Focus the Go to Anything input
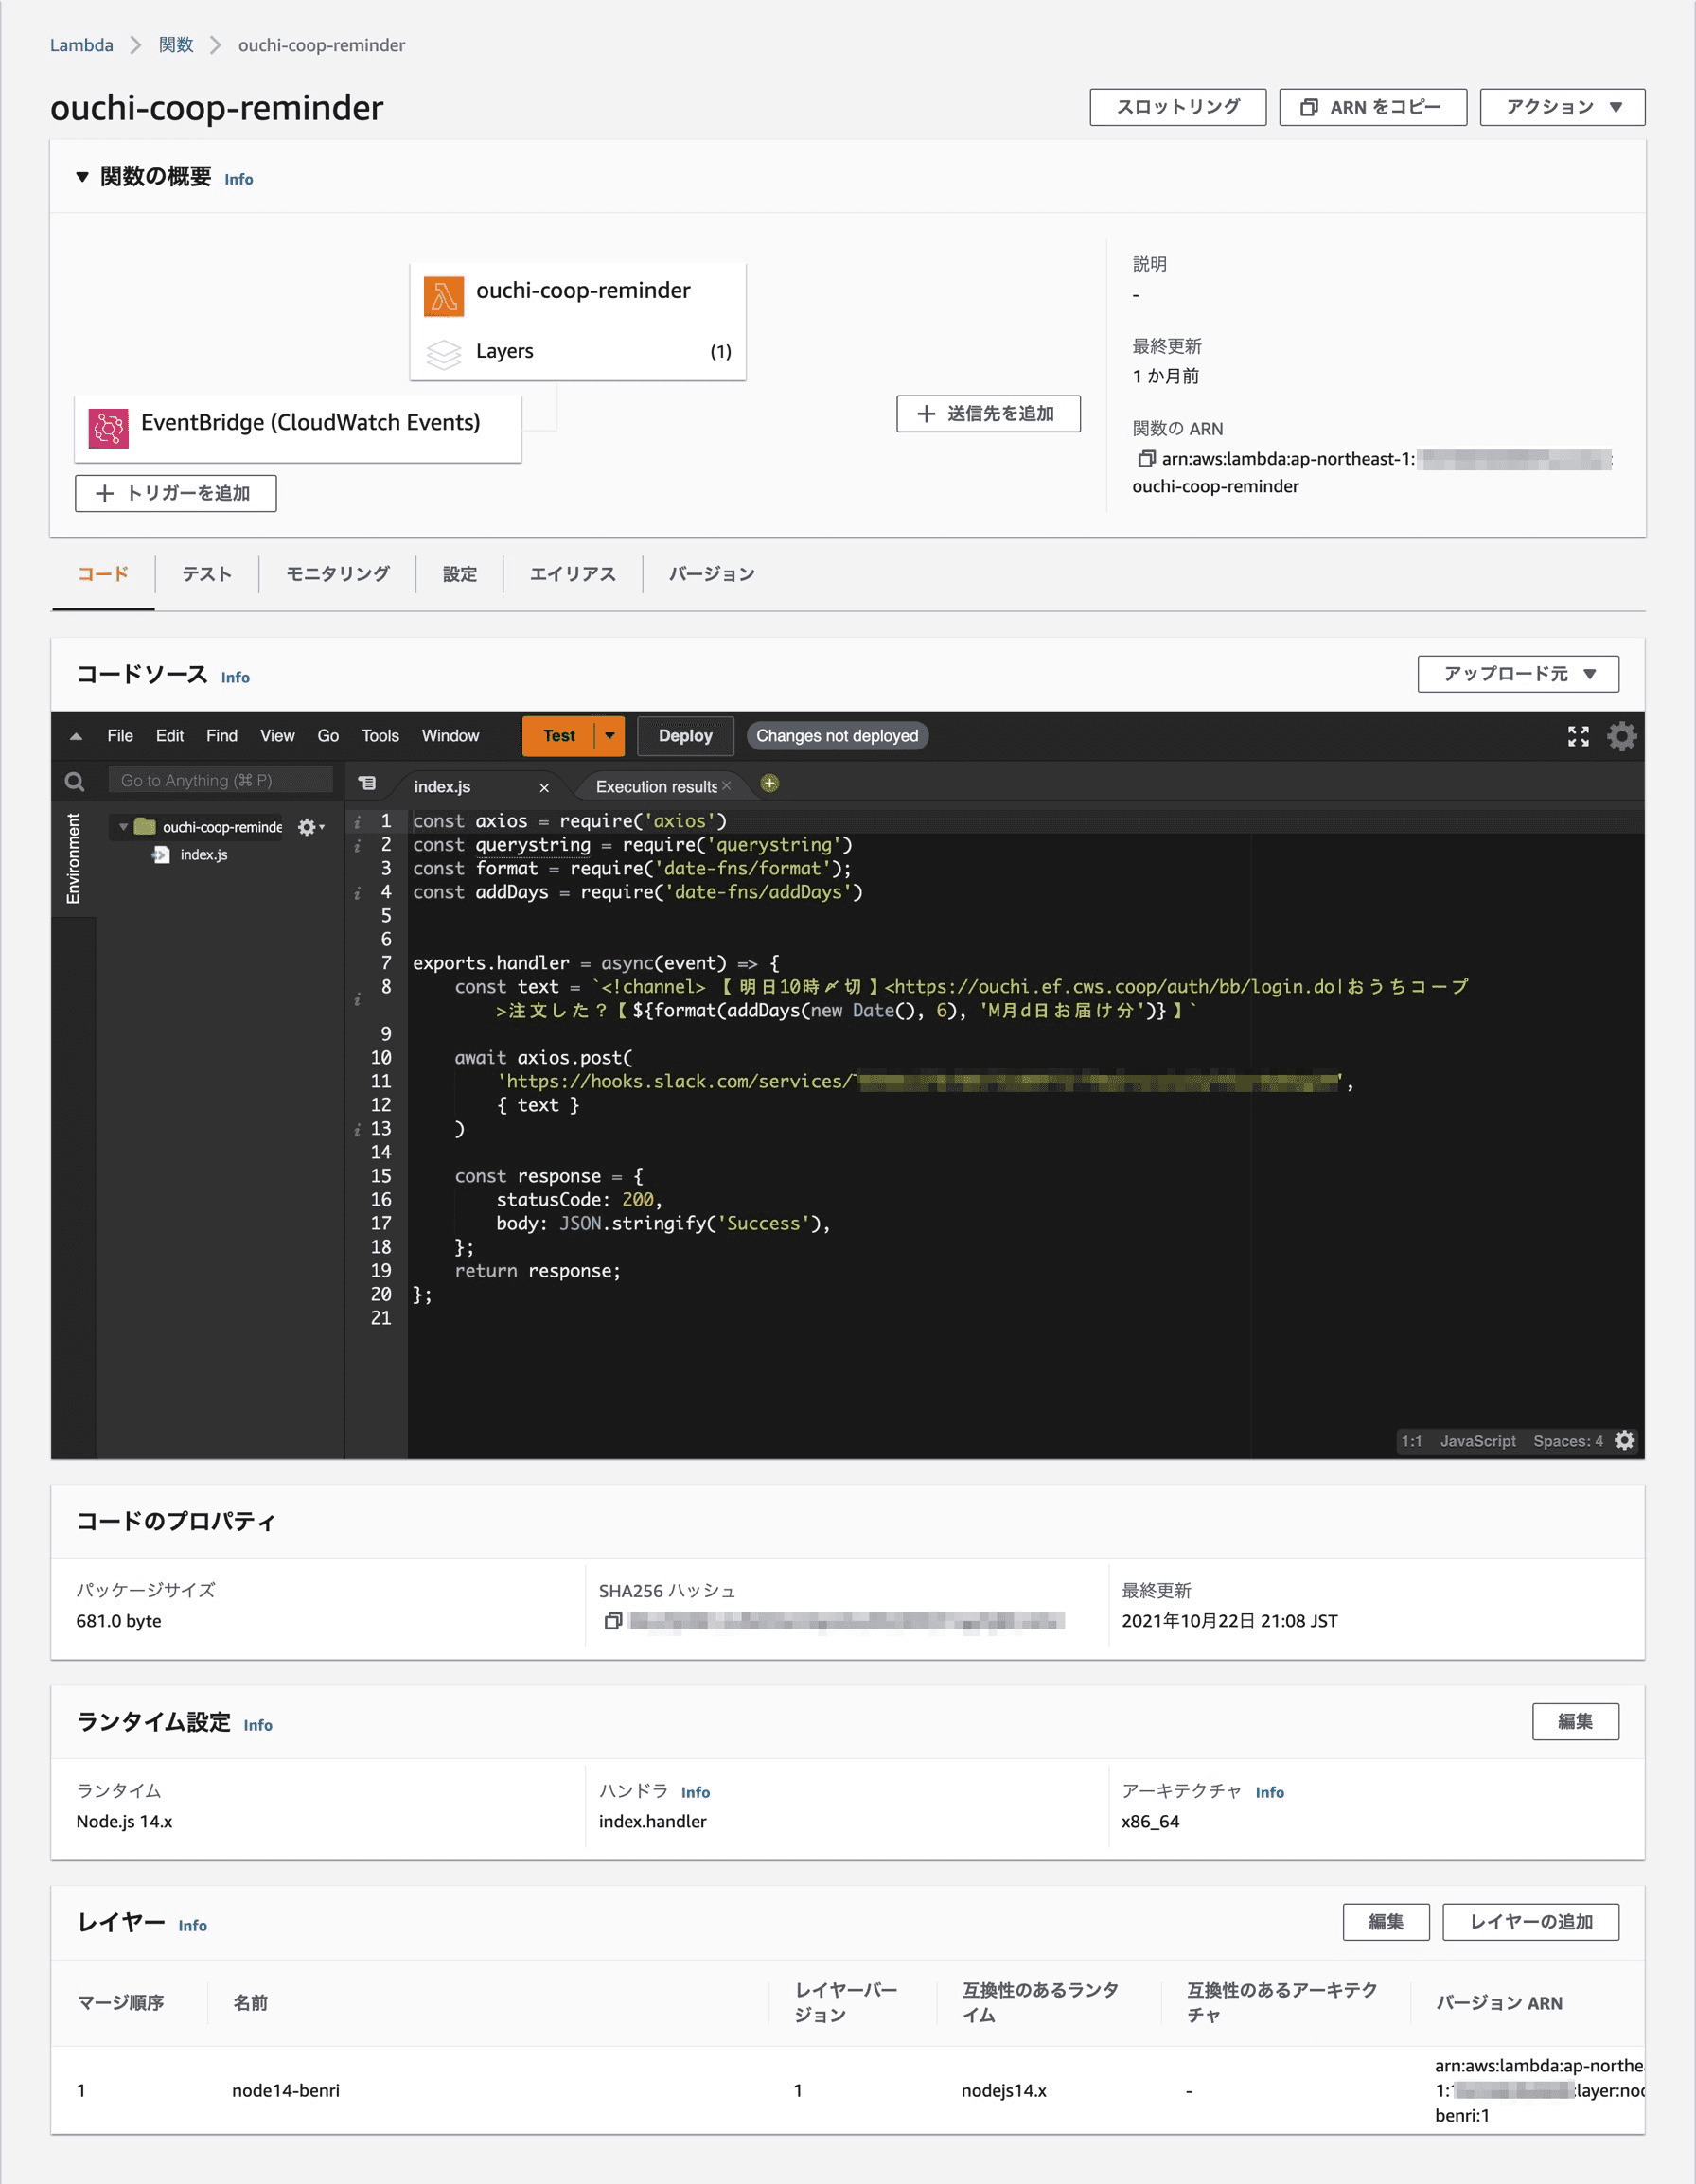Screen dimensions: 1696x2184 pos(220,780)
